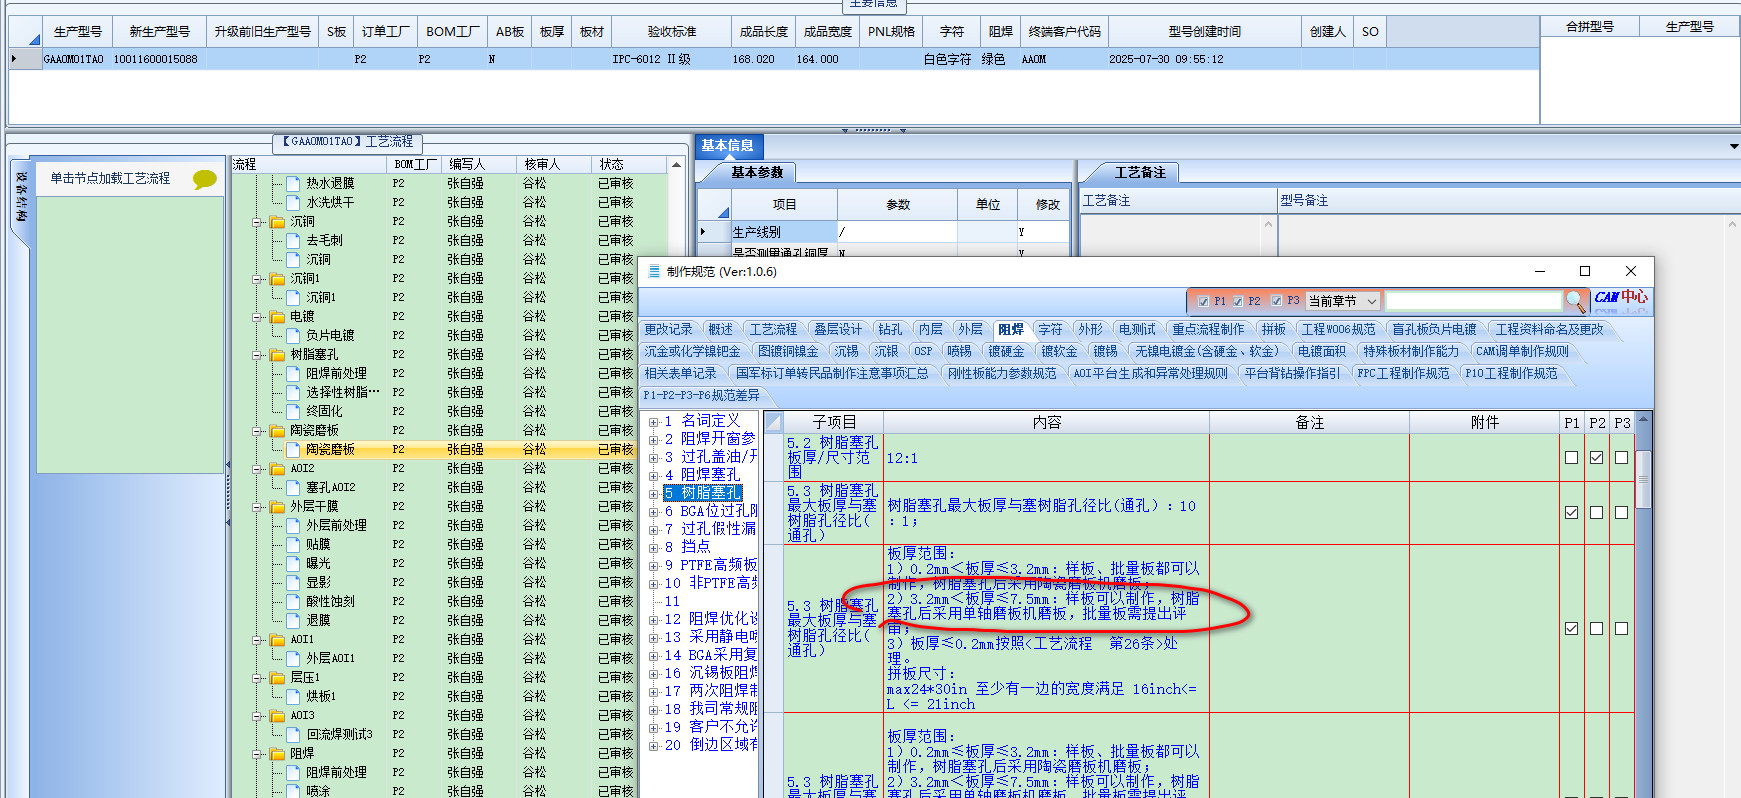This screenshot has width=1741, height=798.
Task: Click the 外层干膜 folder icon
Action: pyautogui.click(x=277, y=506)
